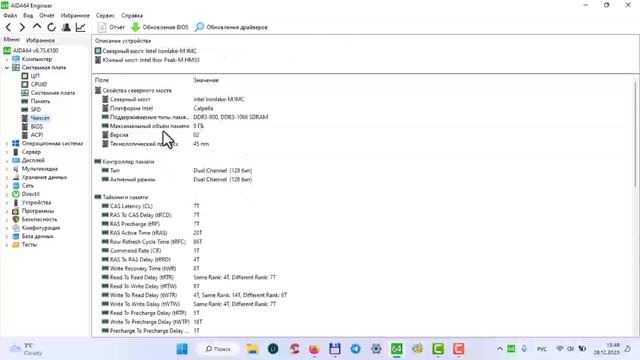Screen dimensions: 640x360
Task: Expand Операционная система tree node
Action: pyautogui.click(x=7, y=144)
